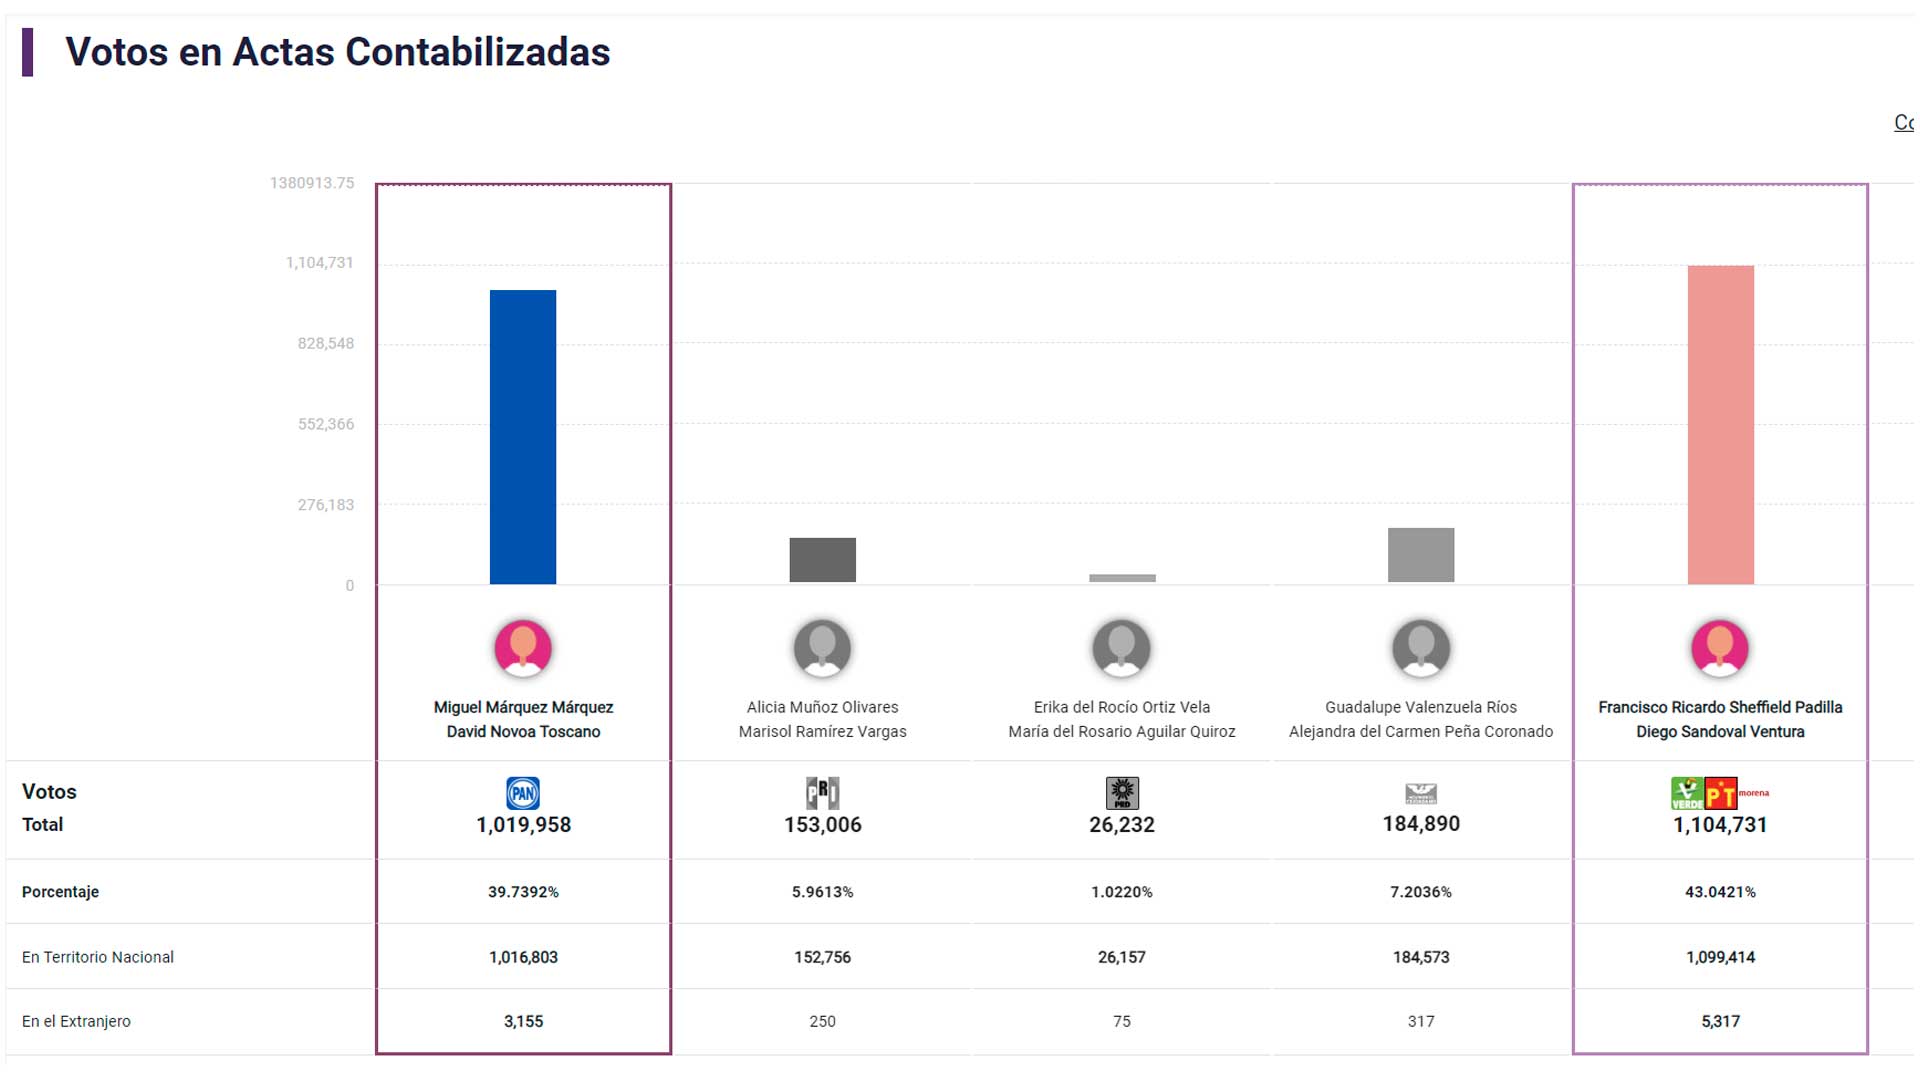1920x1080 pixels.
Task: Click the Verde-PT-Morena coalition logo
Action: (1719, 793)
